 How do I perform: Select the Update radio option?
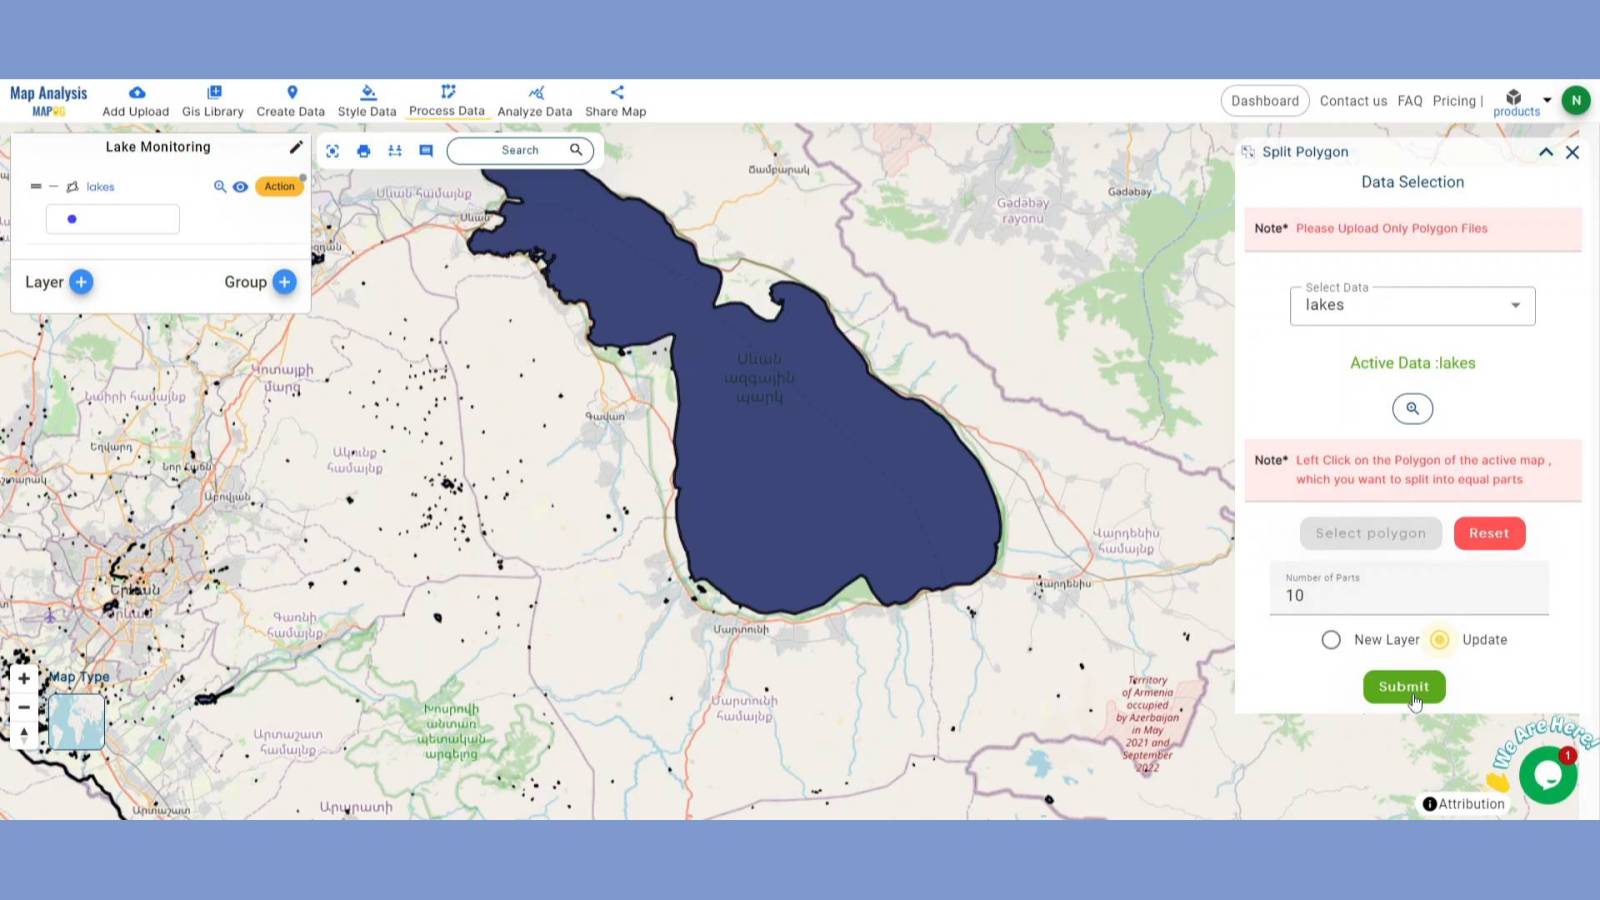1440,640
